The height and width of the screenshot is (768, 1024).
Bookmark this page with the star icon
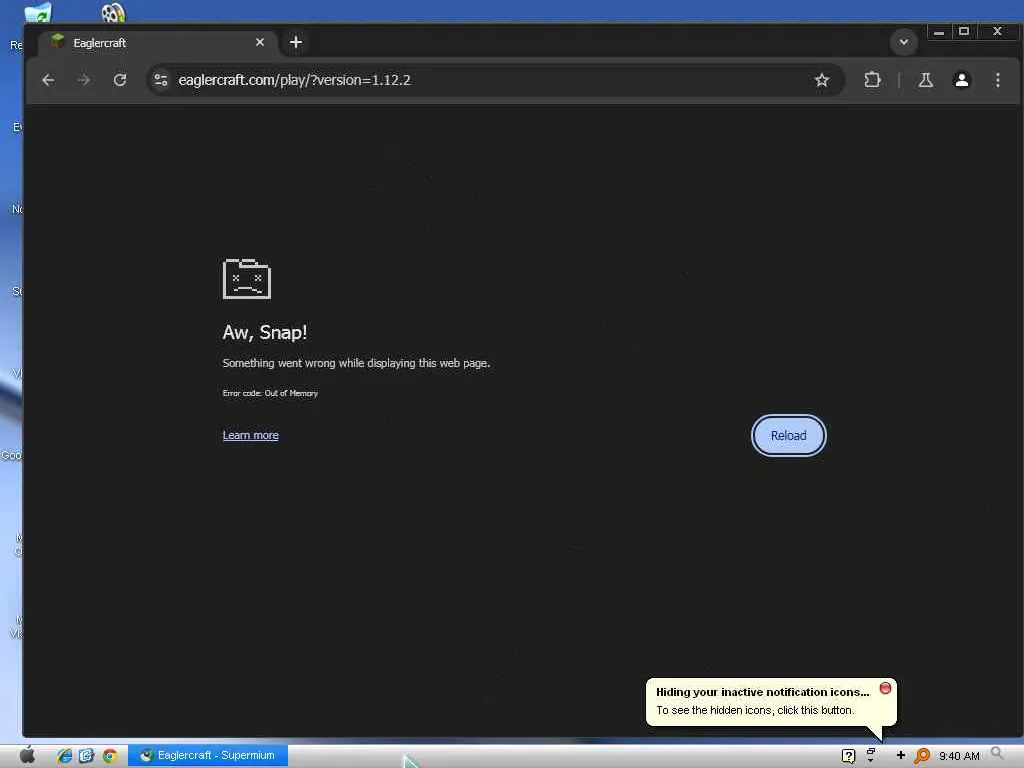click(x=822, y=80)
